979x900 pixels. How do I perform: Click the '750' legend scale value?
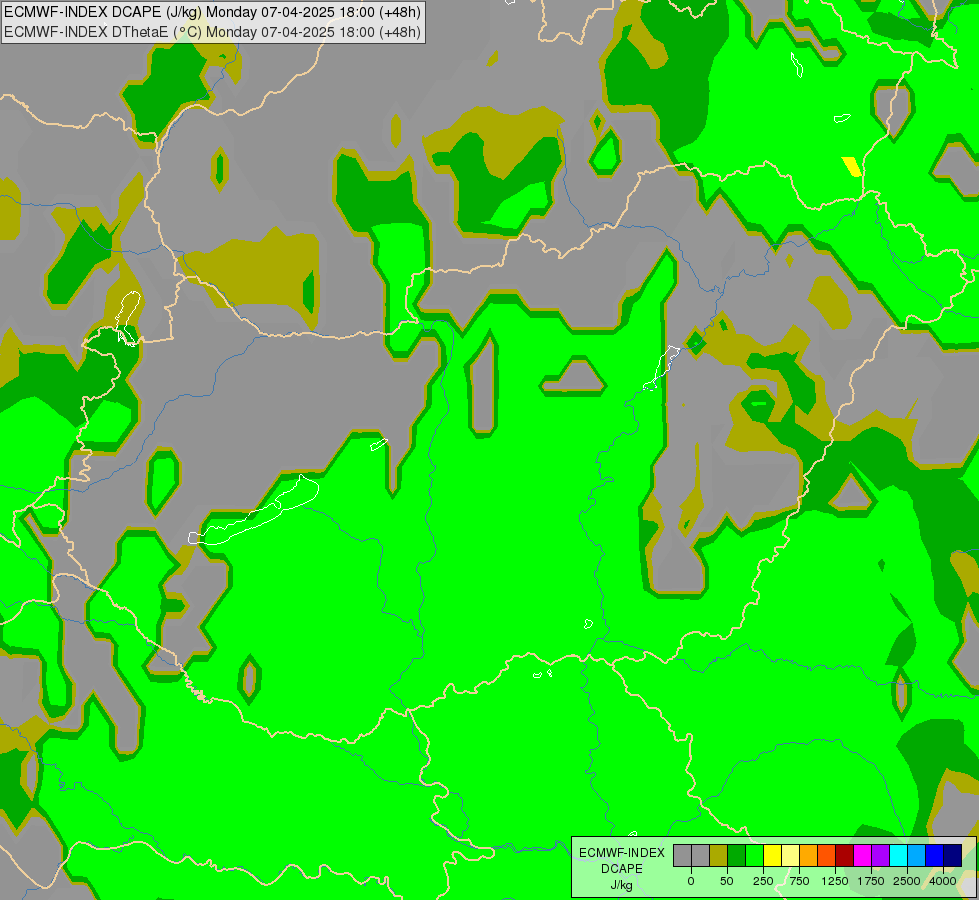(799, 881)
